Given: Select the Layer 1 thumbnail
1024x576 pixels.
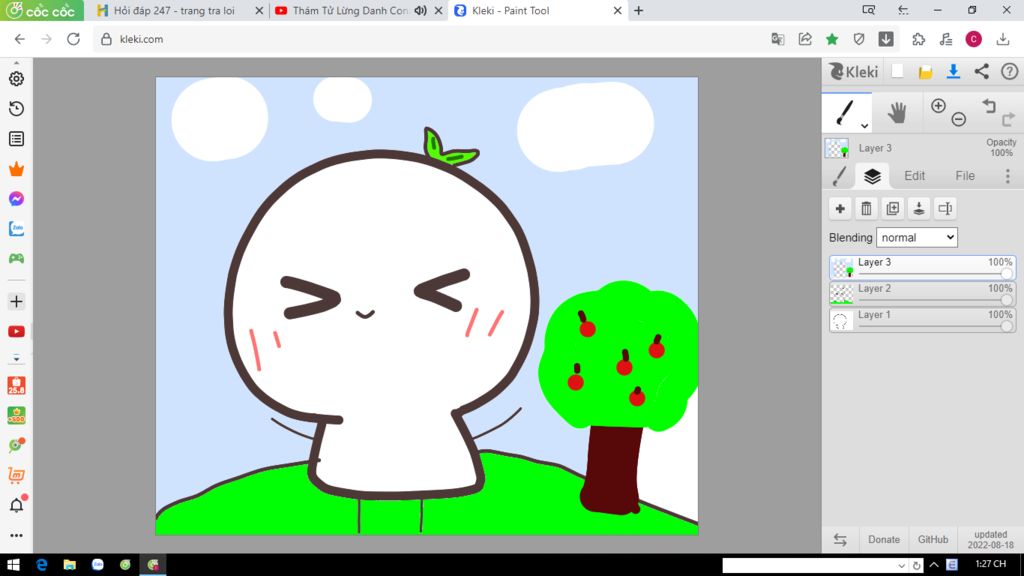Looking at the screenshot, I should tap(841, 319).
